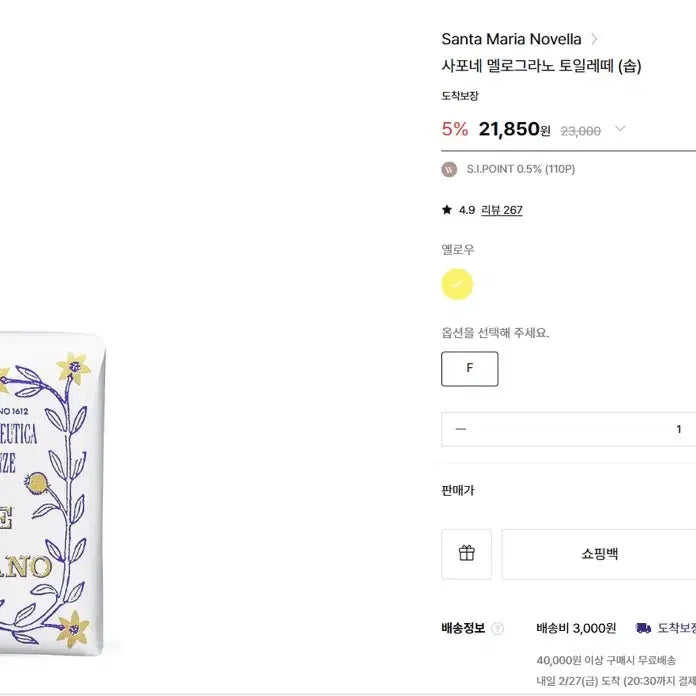Click the 도착보장 badge under the title
This screenshot has height=696, width=696.
coord(460,96)
